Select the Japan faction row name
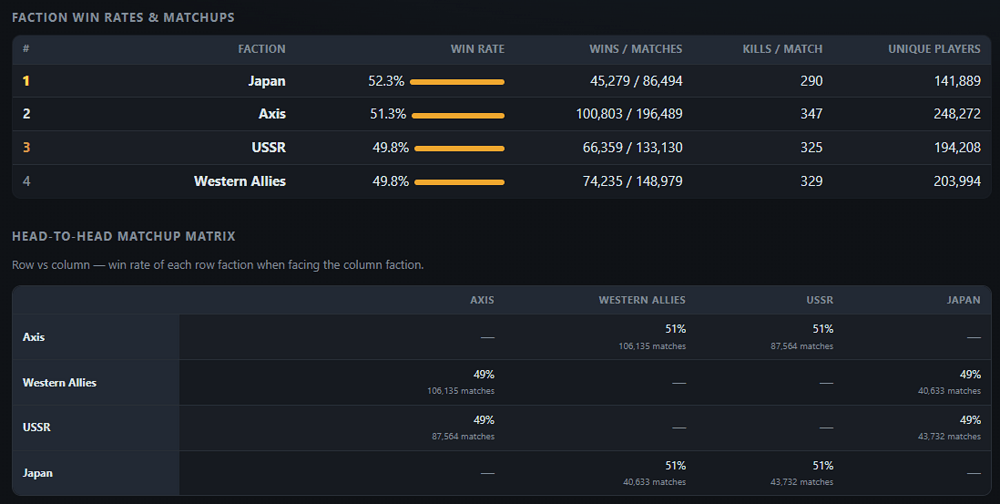 pyautogui.click(x=267, y=81)
